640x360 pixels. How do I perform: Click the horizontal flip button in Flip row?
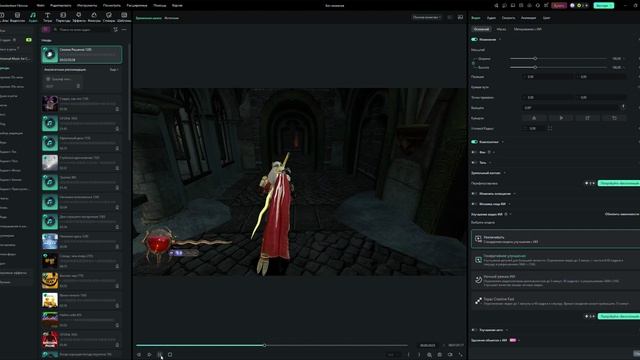pos(534,118)
